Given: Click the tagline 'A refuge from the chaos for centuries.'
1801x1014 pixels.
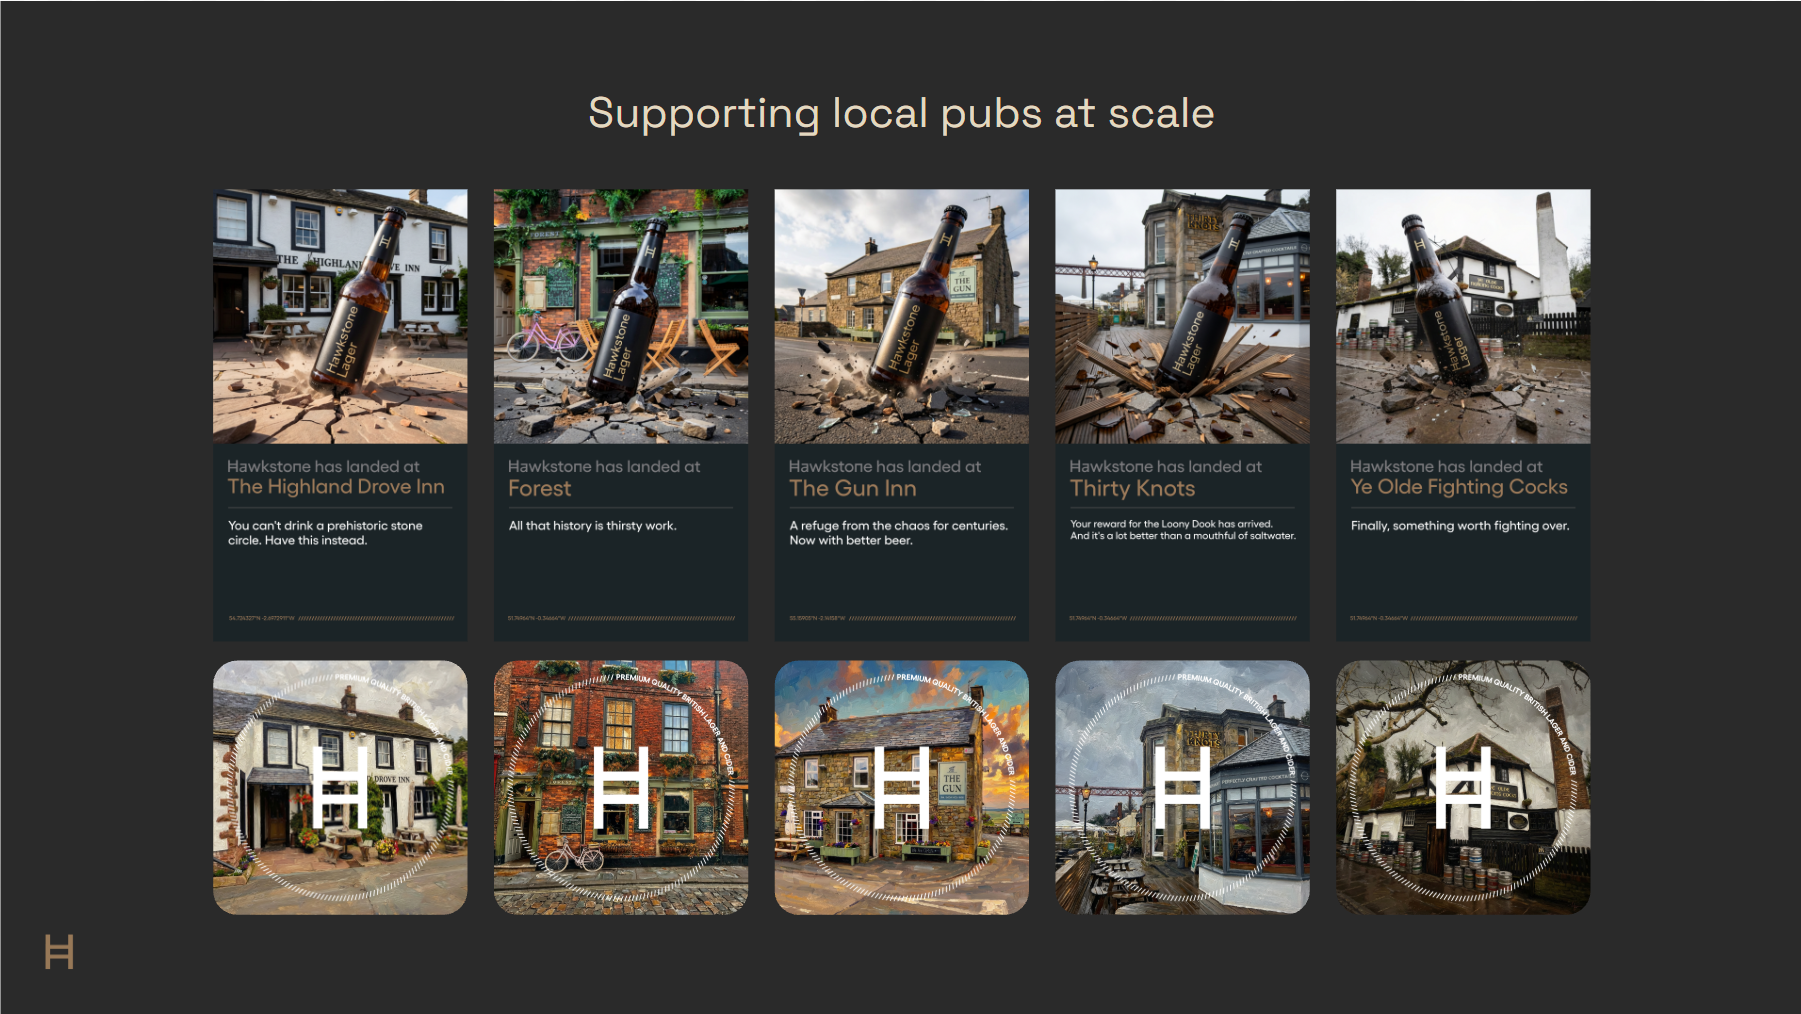Looking at the screenshot, I should (899, 526).
